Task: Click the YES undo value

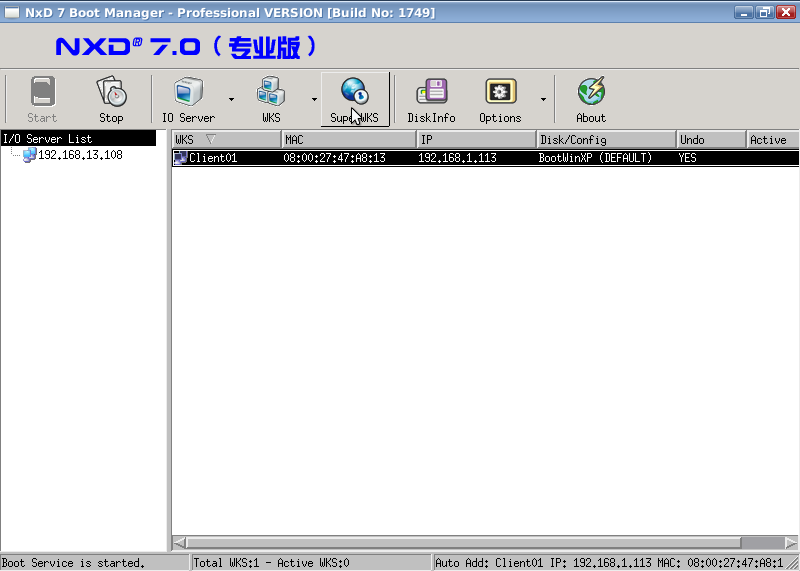Action: point(687,158)
